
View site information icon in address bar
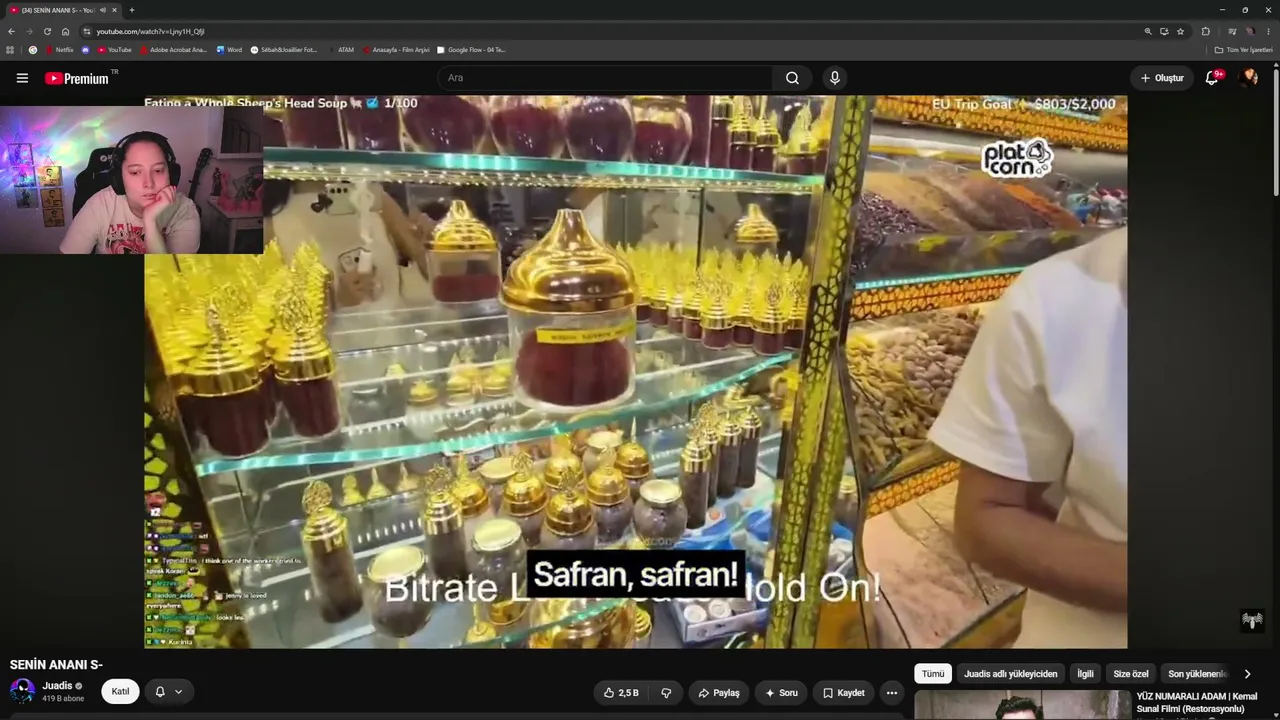click(87, 31)
